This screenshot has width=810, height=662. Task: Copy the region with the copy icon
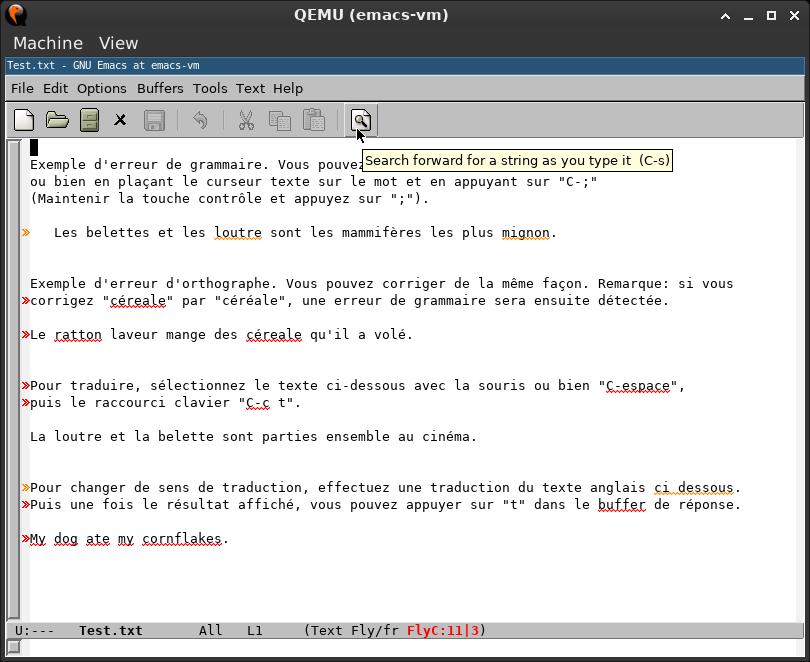(x=280, y=120)
